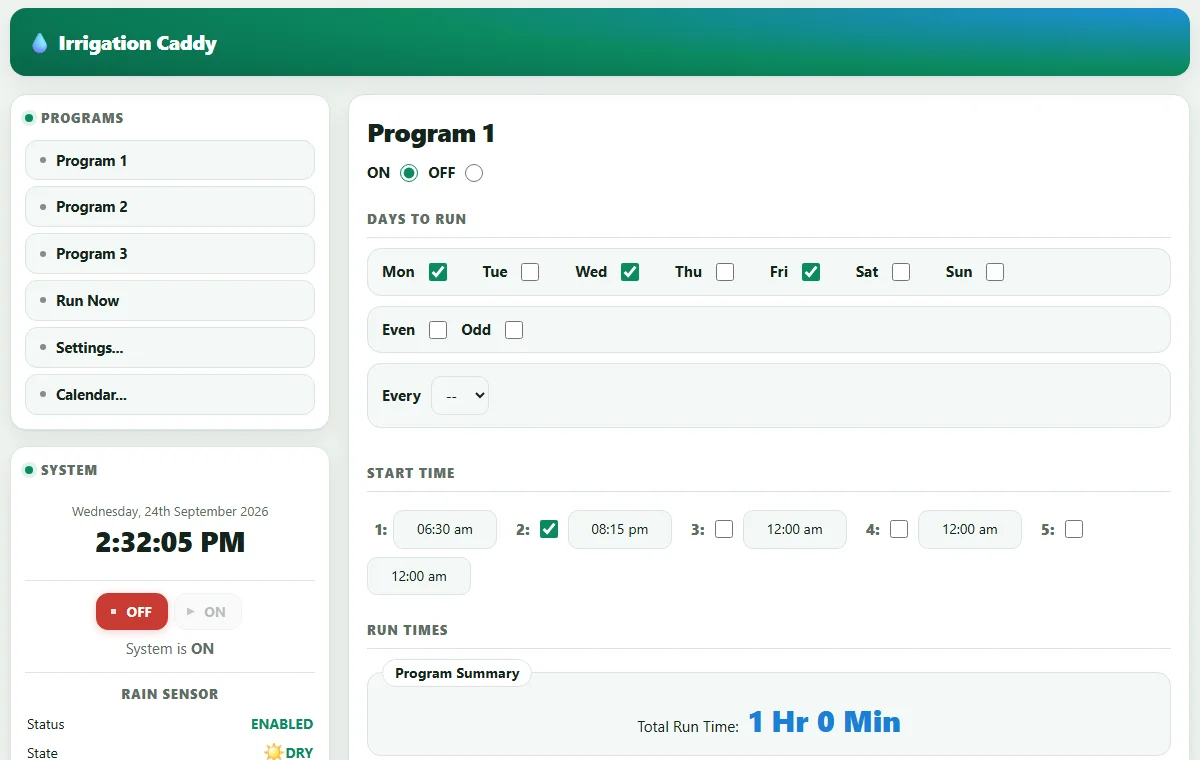Click the start time 5 time field

coord(419,576)
